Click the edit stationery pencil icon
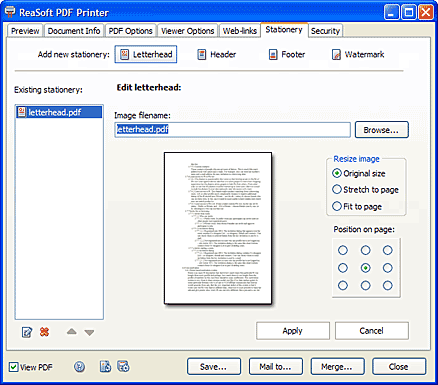Screen dimensions: 438x385 click(27, 332)
